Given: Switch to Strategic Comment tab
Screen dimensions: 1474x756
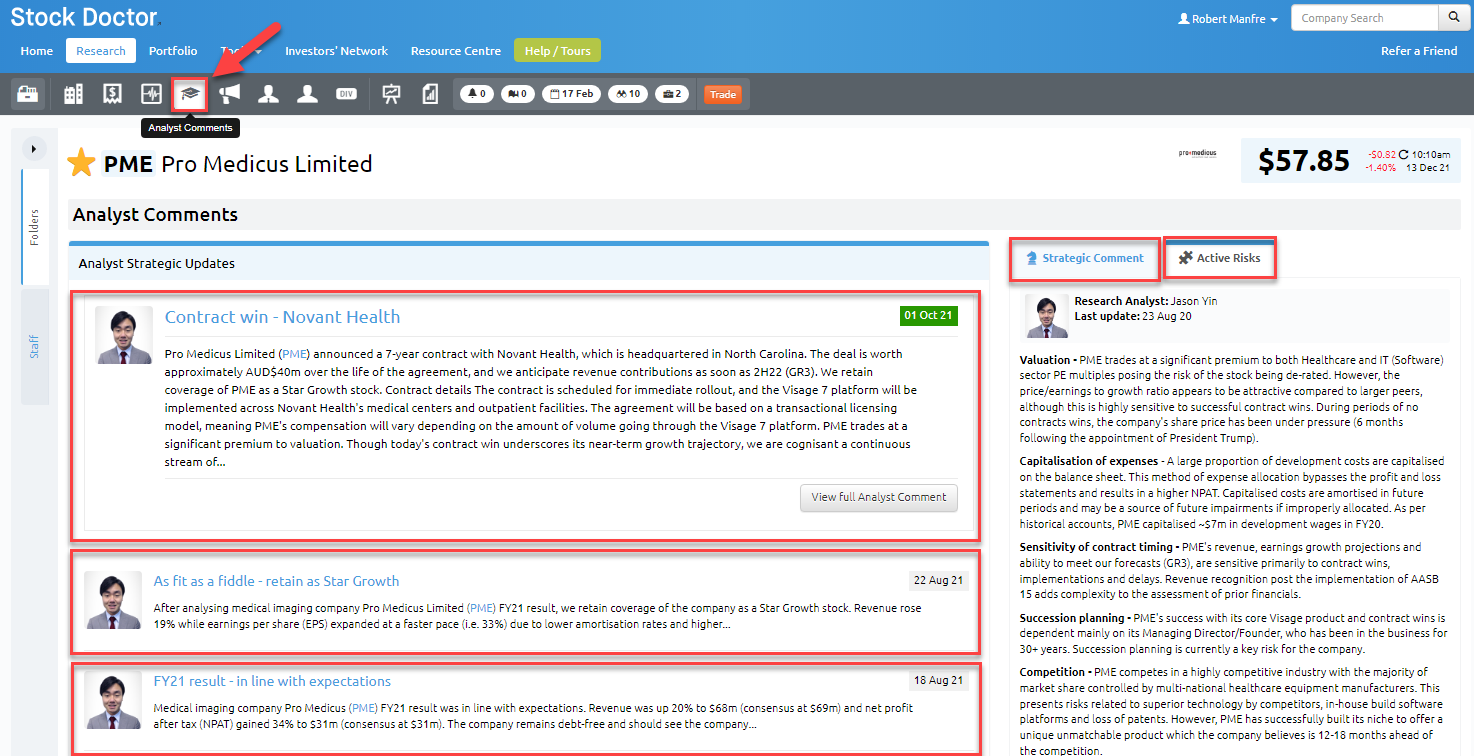Looking at the screenshot, I should pyautogui.click(x=1085, y=258).
